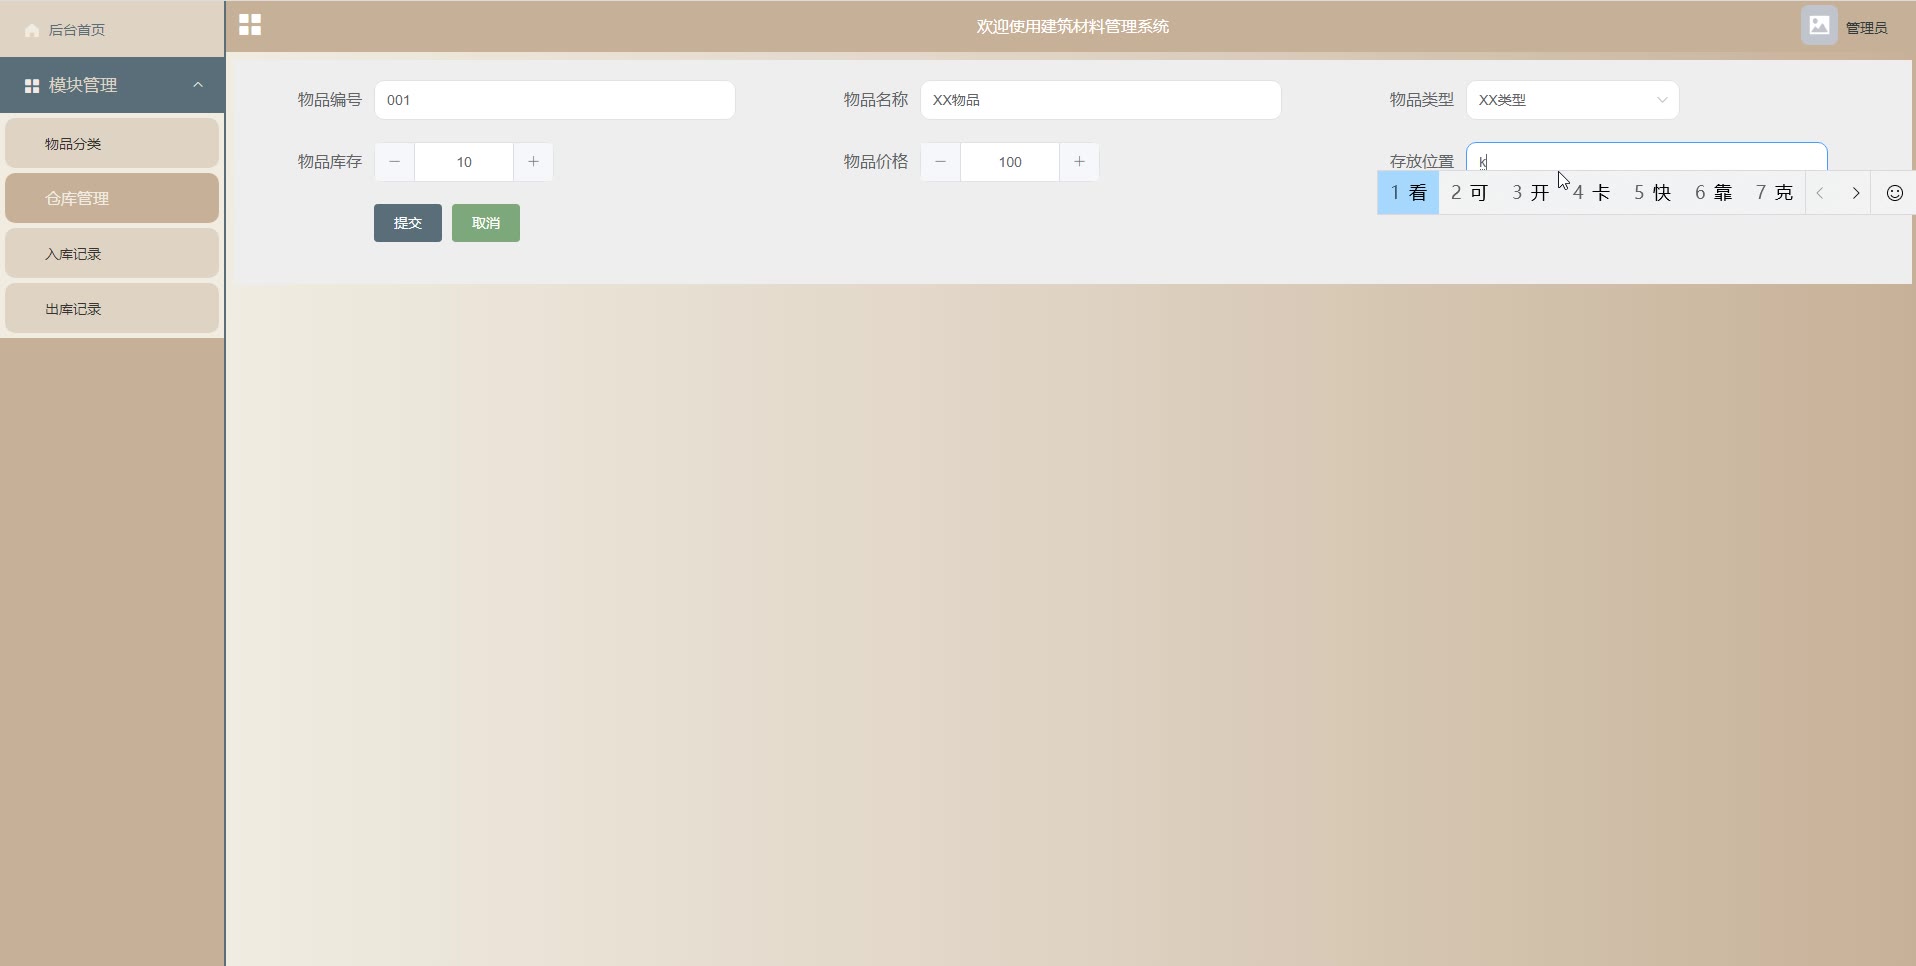The height and width of the screenshot is (966, 1916).
Task: Click the grid menu icon in header
Action: point(250,25)
